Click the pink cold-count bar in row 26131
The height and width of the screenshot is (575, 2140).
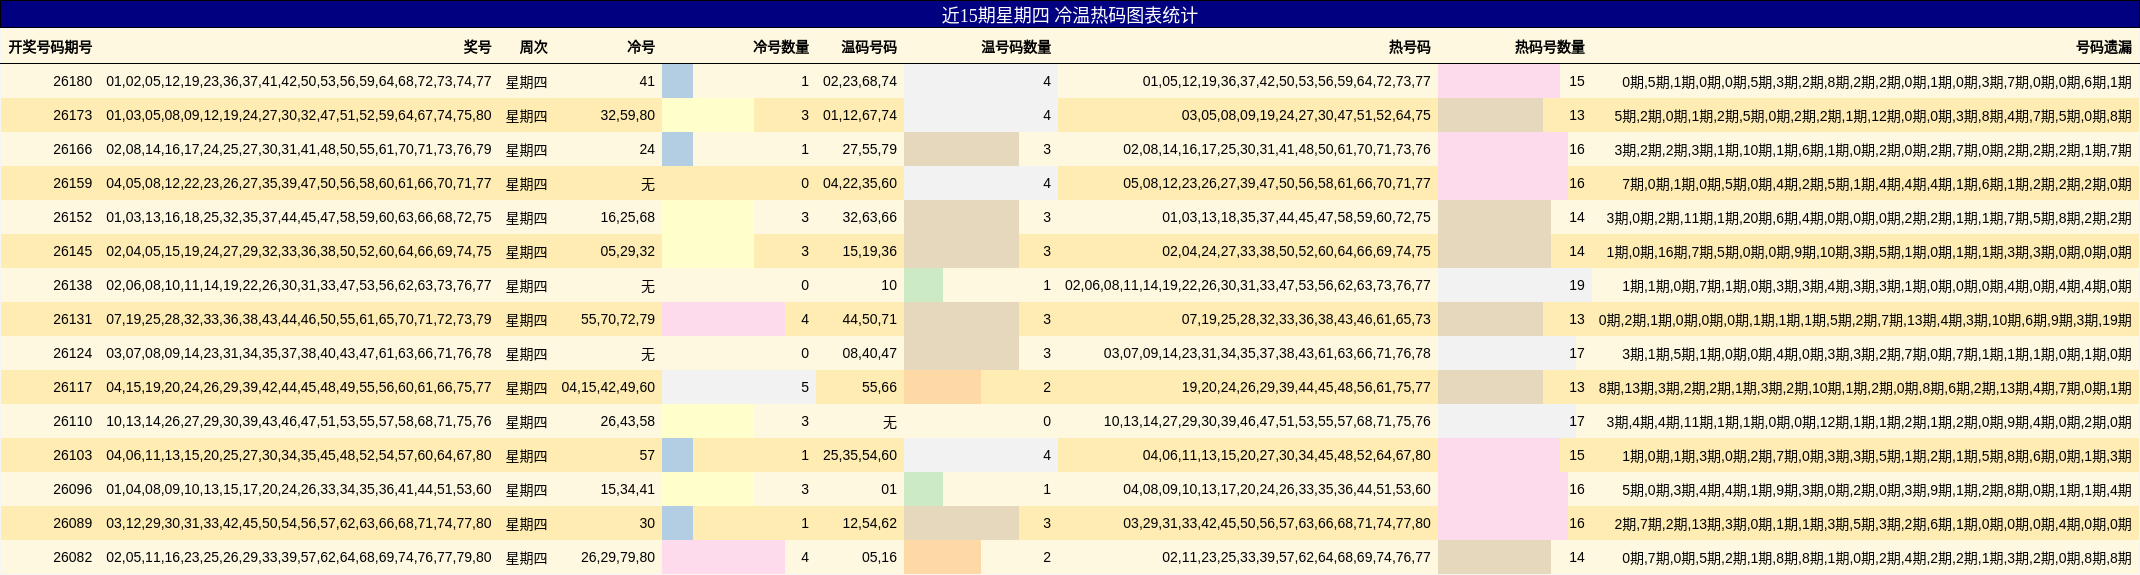(723, 319)
